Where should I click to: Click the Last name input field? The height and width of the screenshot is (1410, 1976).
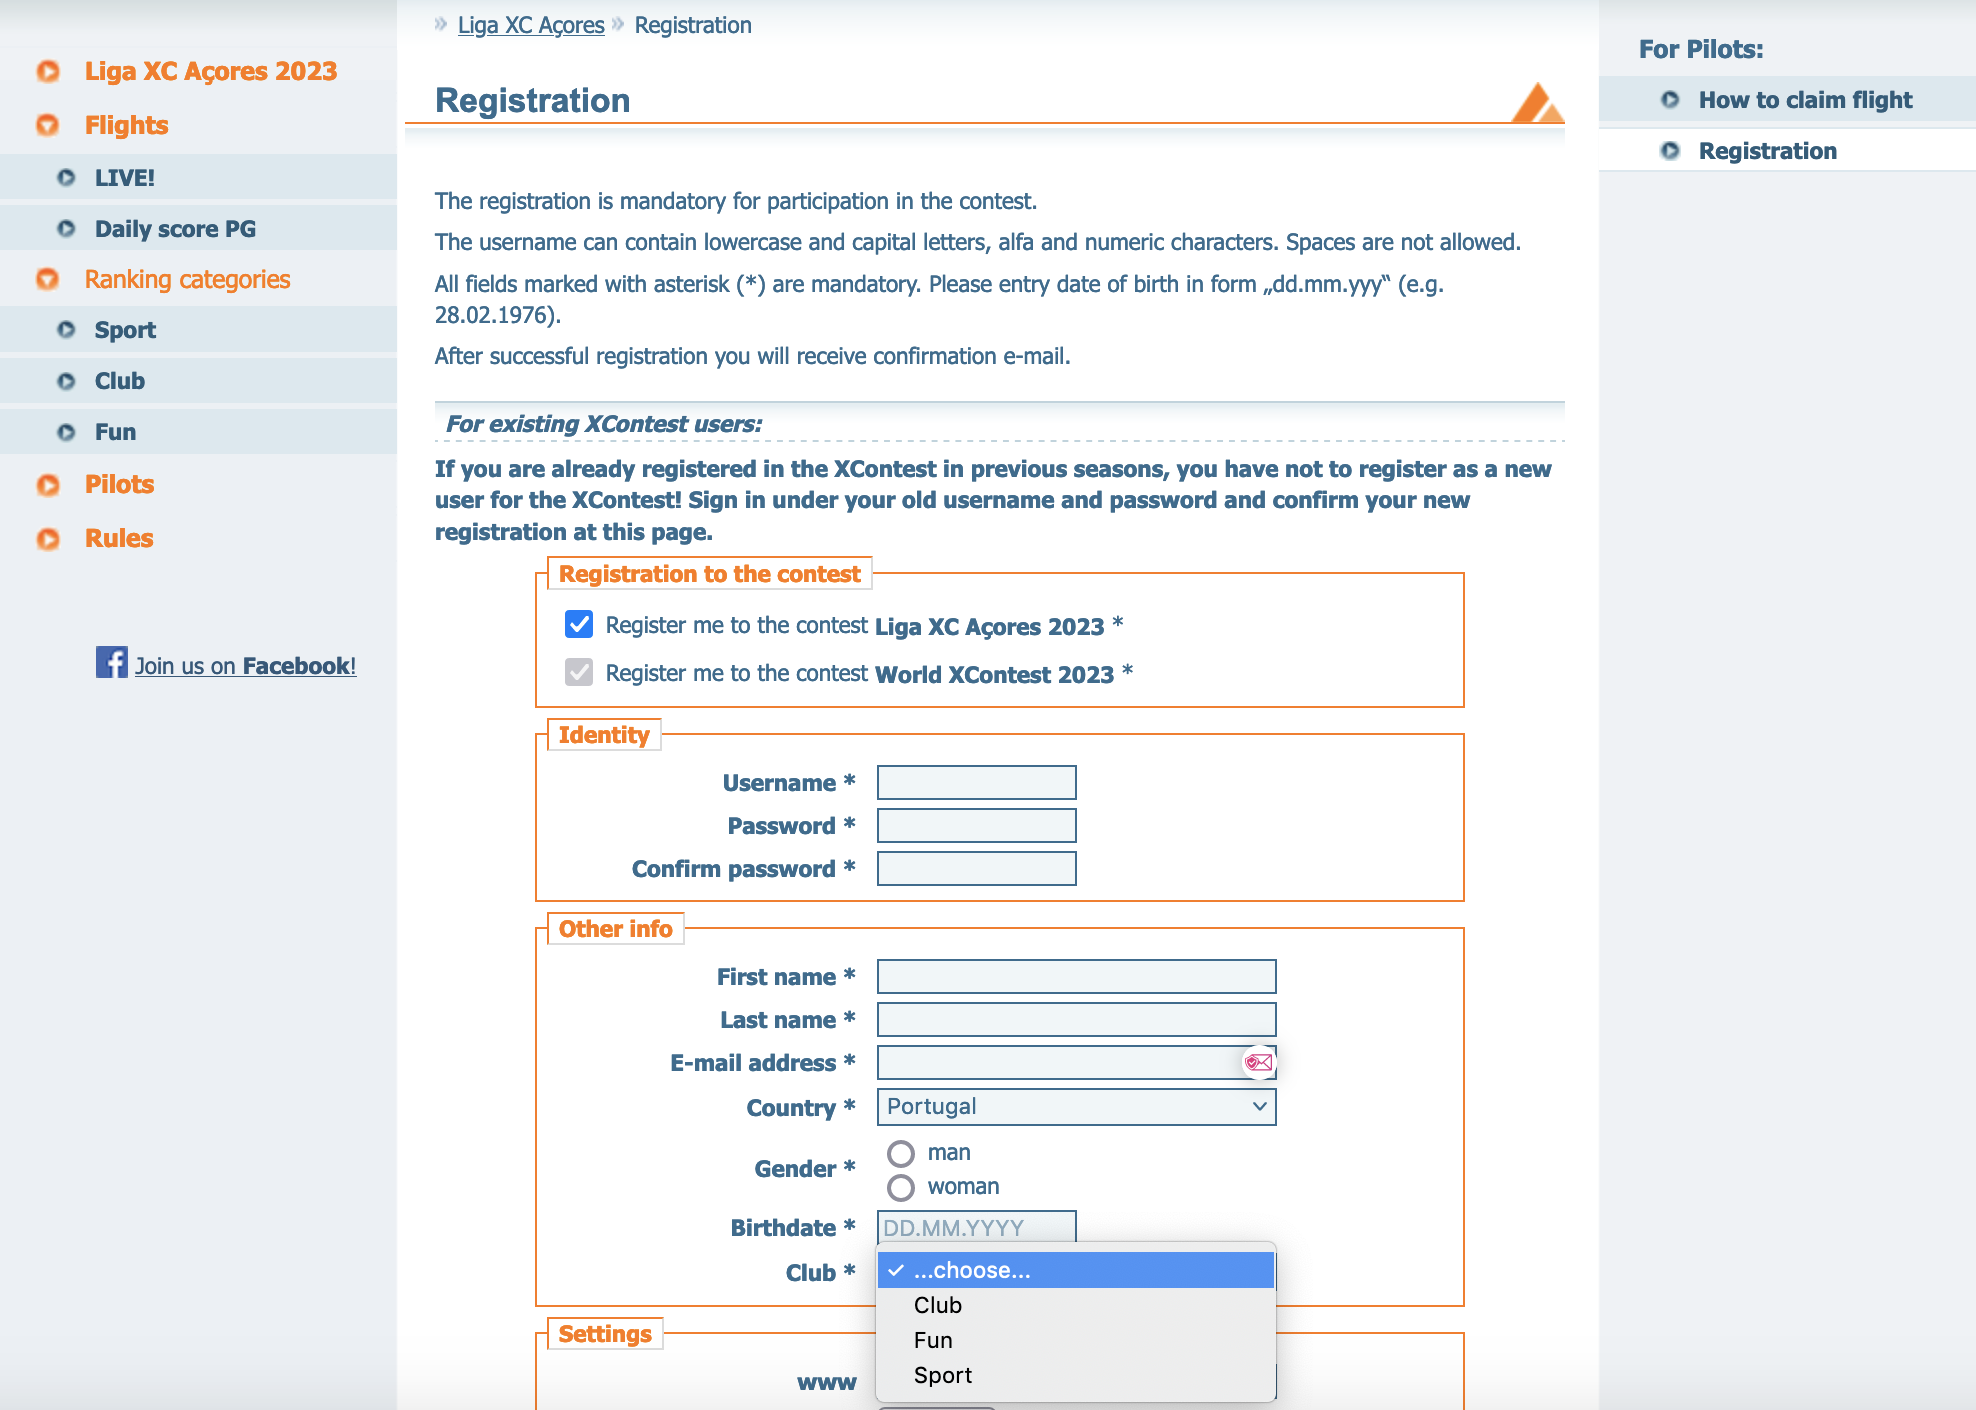[x=1077, y=1020]
